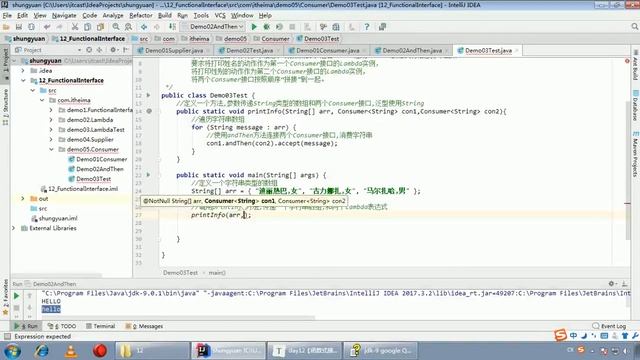The height and width of the screenshot is (360, 640).
Task: Click the Redo arrow icon
Action: coord(60,27)
